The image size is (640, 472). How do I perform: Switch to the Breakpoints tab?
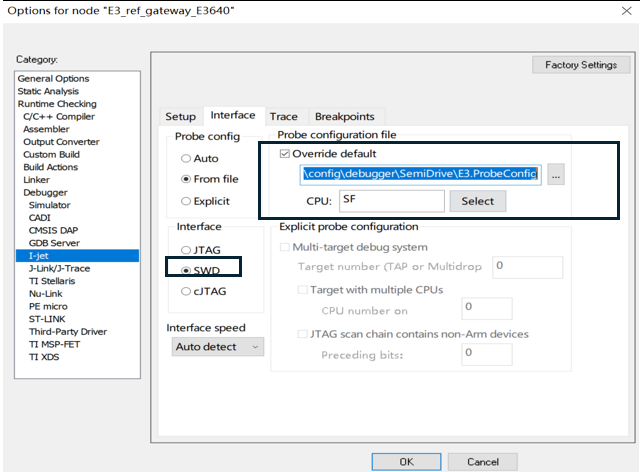[344, 117]
